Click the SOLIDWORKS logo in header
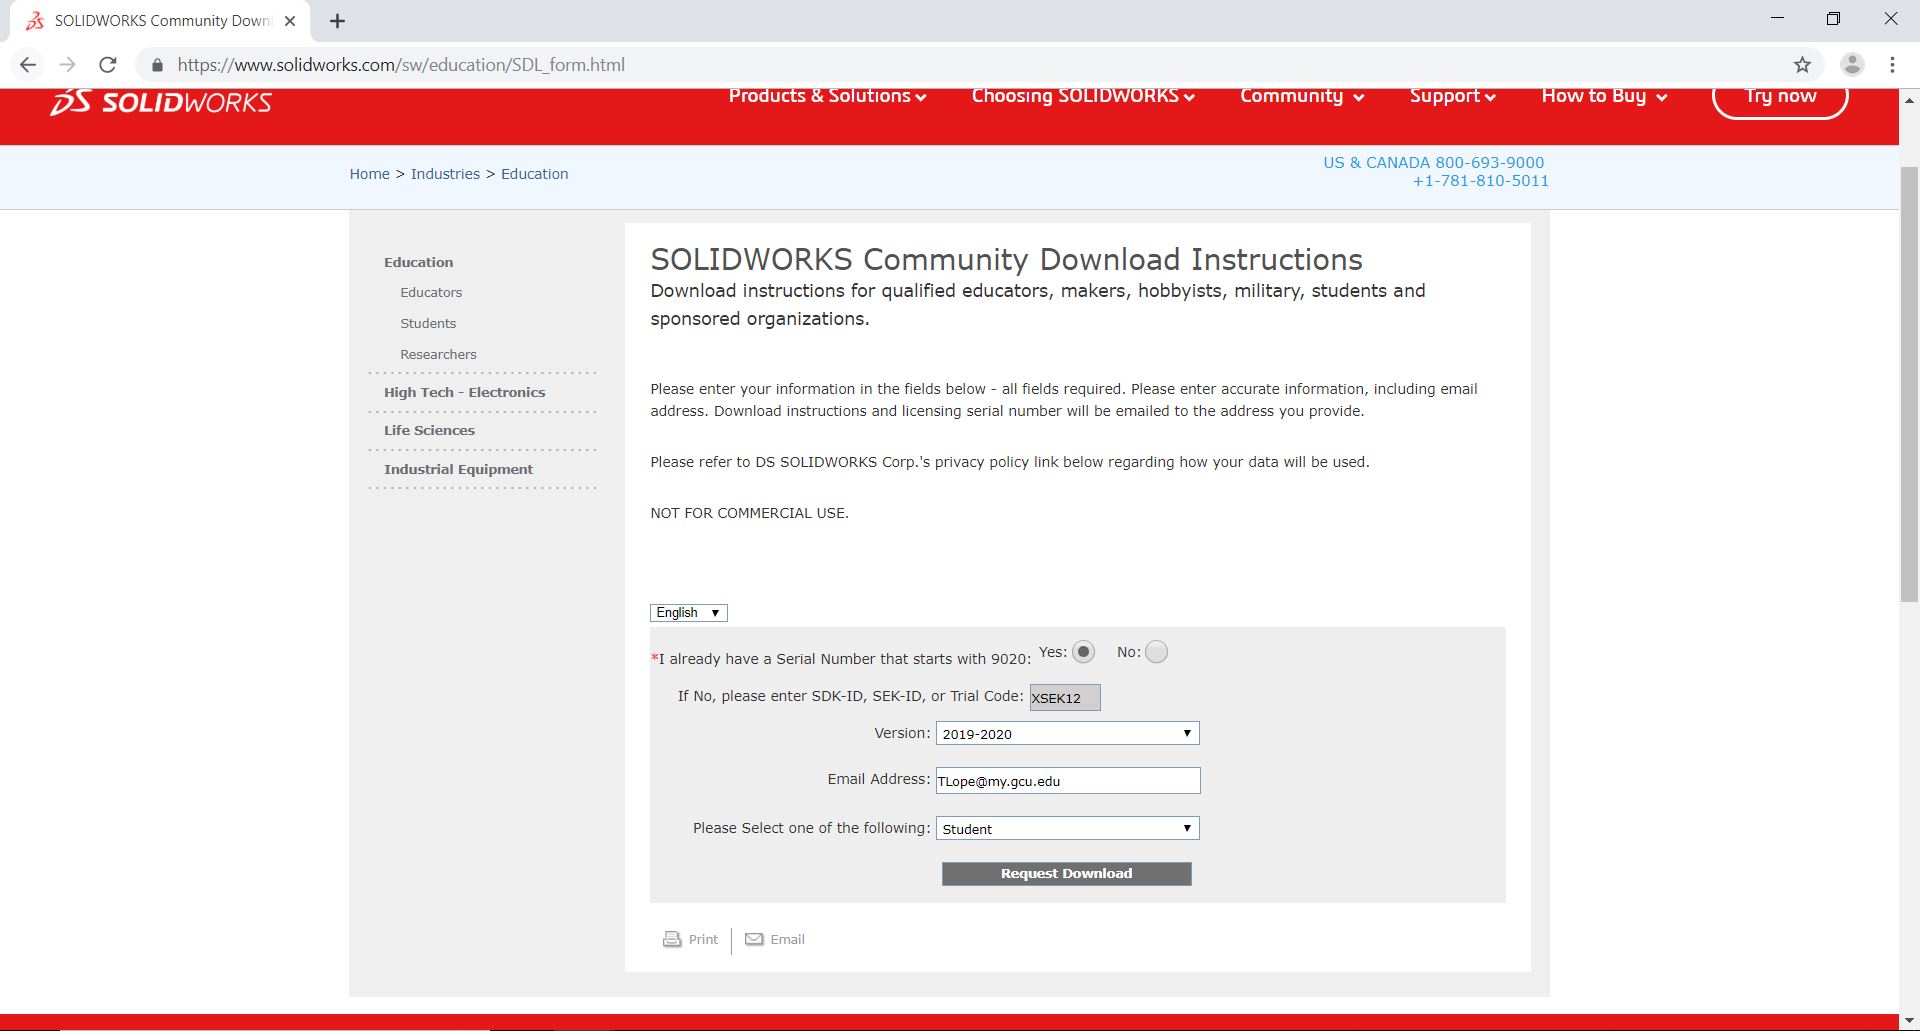This screenshot has height=1031, width=1920. pos(161,102)
